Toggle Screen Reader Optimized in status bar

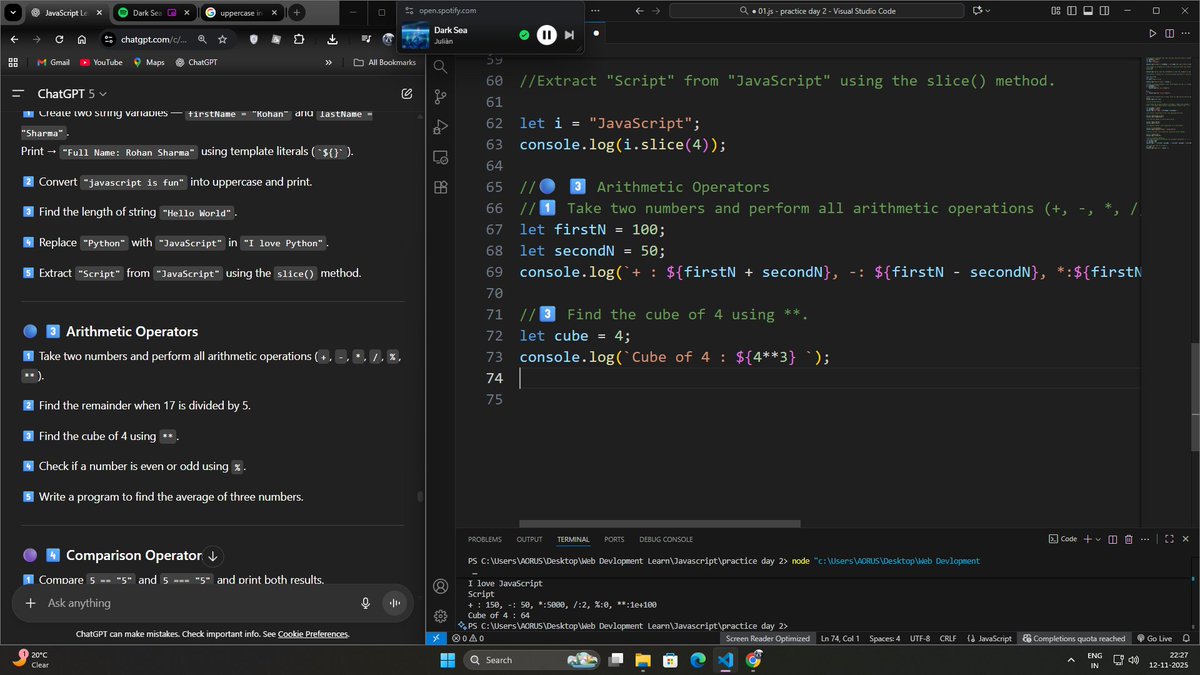[768, 638]
